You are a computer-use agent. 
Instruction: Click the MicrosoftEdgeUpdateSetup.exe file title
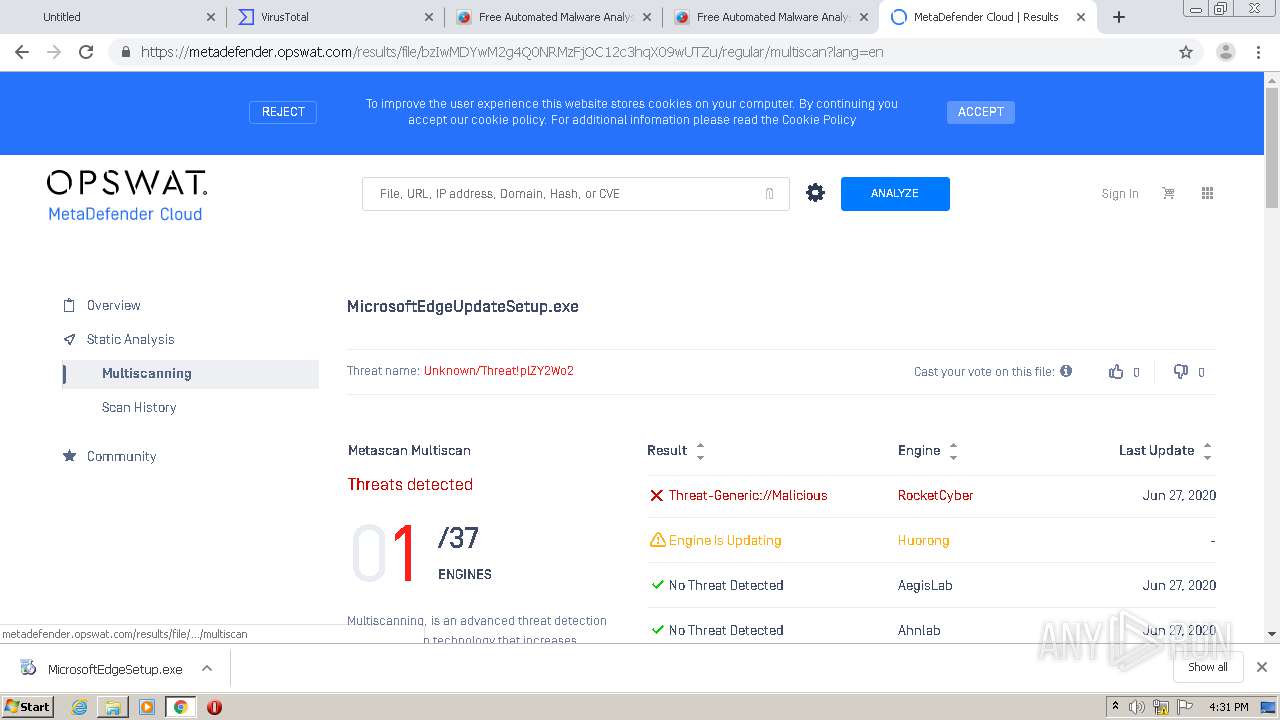click(x=463, y=306)
